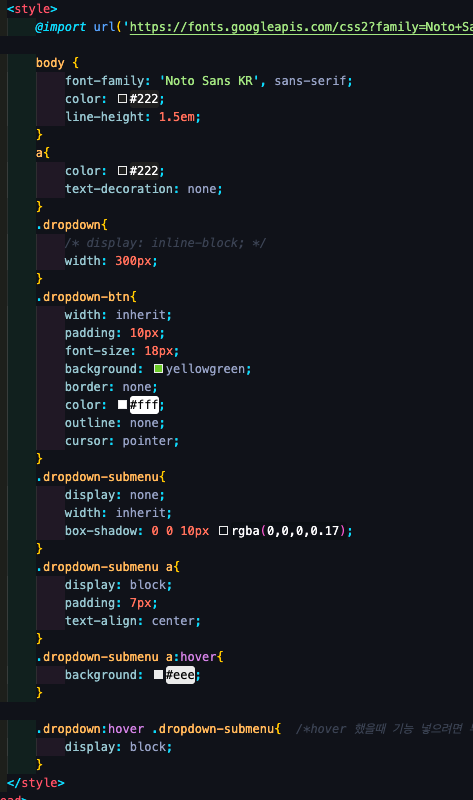473x800 pixels.
Task: Click the .dropdown-submenu{ selector
Action: coord(101,477)
